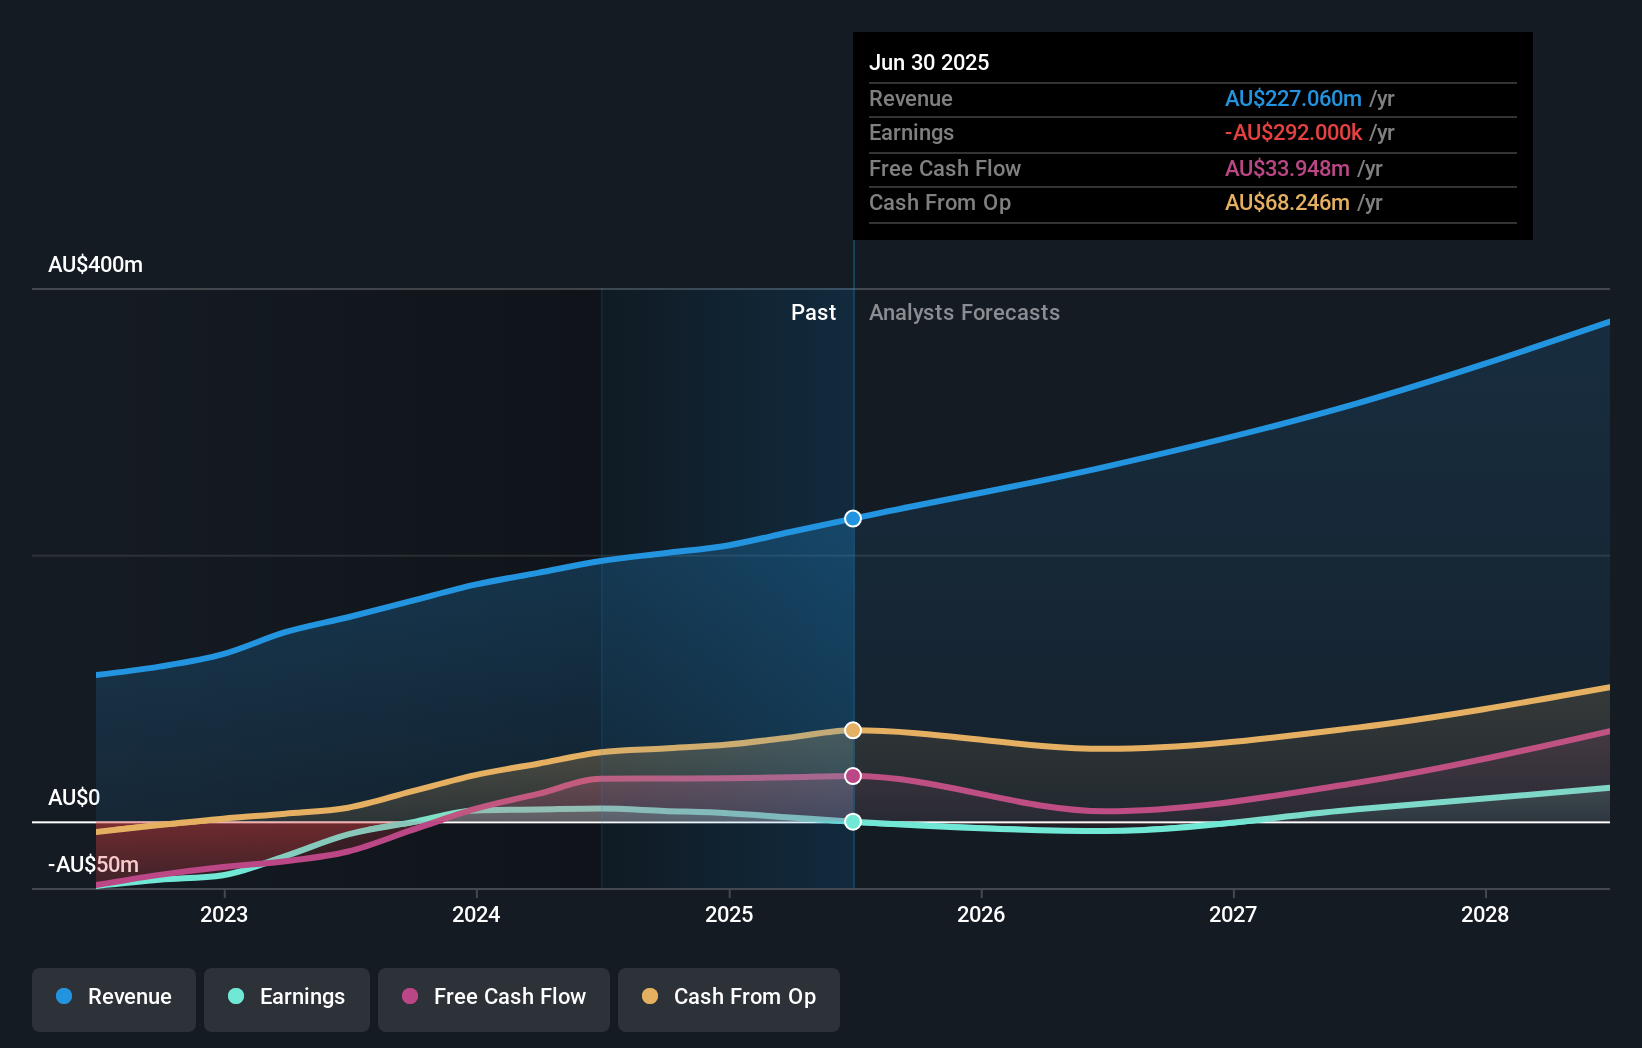Click the Revenue legend dot icon
1642x1048 pixels.
63,997
